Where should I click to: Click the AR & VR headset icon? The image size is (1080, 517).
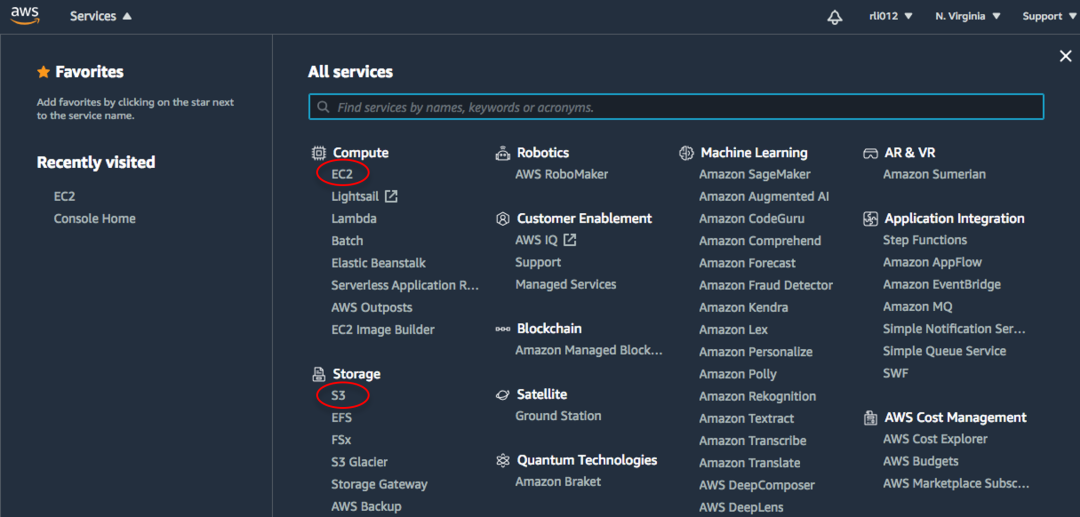coord(871,153)
